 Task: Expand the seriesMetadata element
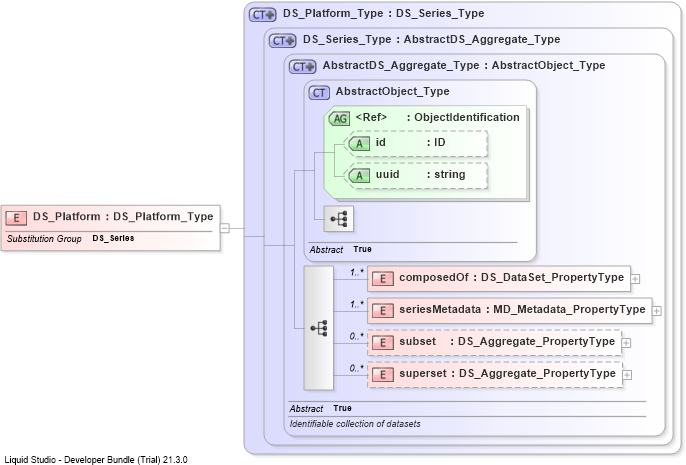[x=657, y=311]
